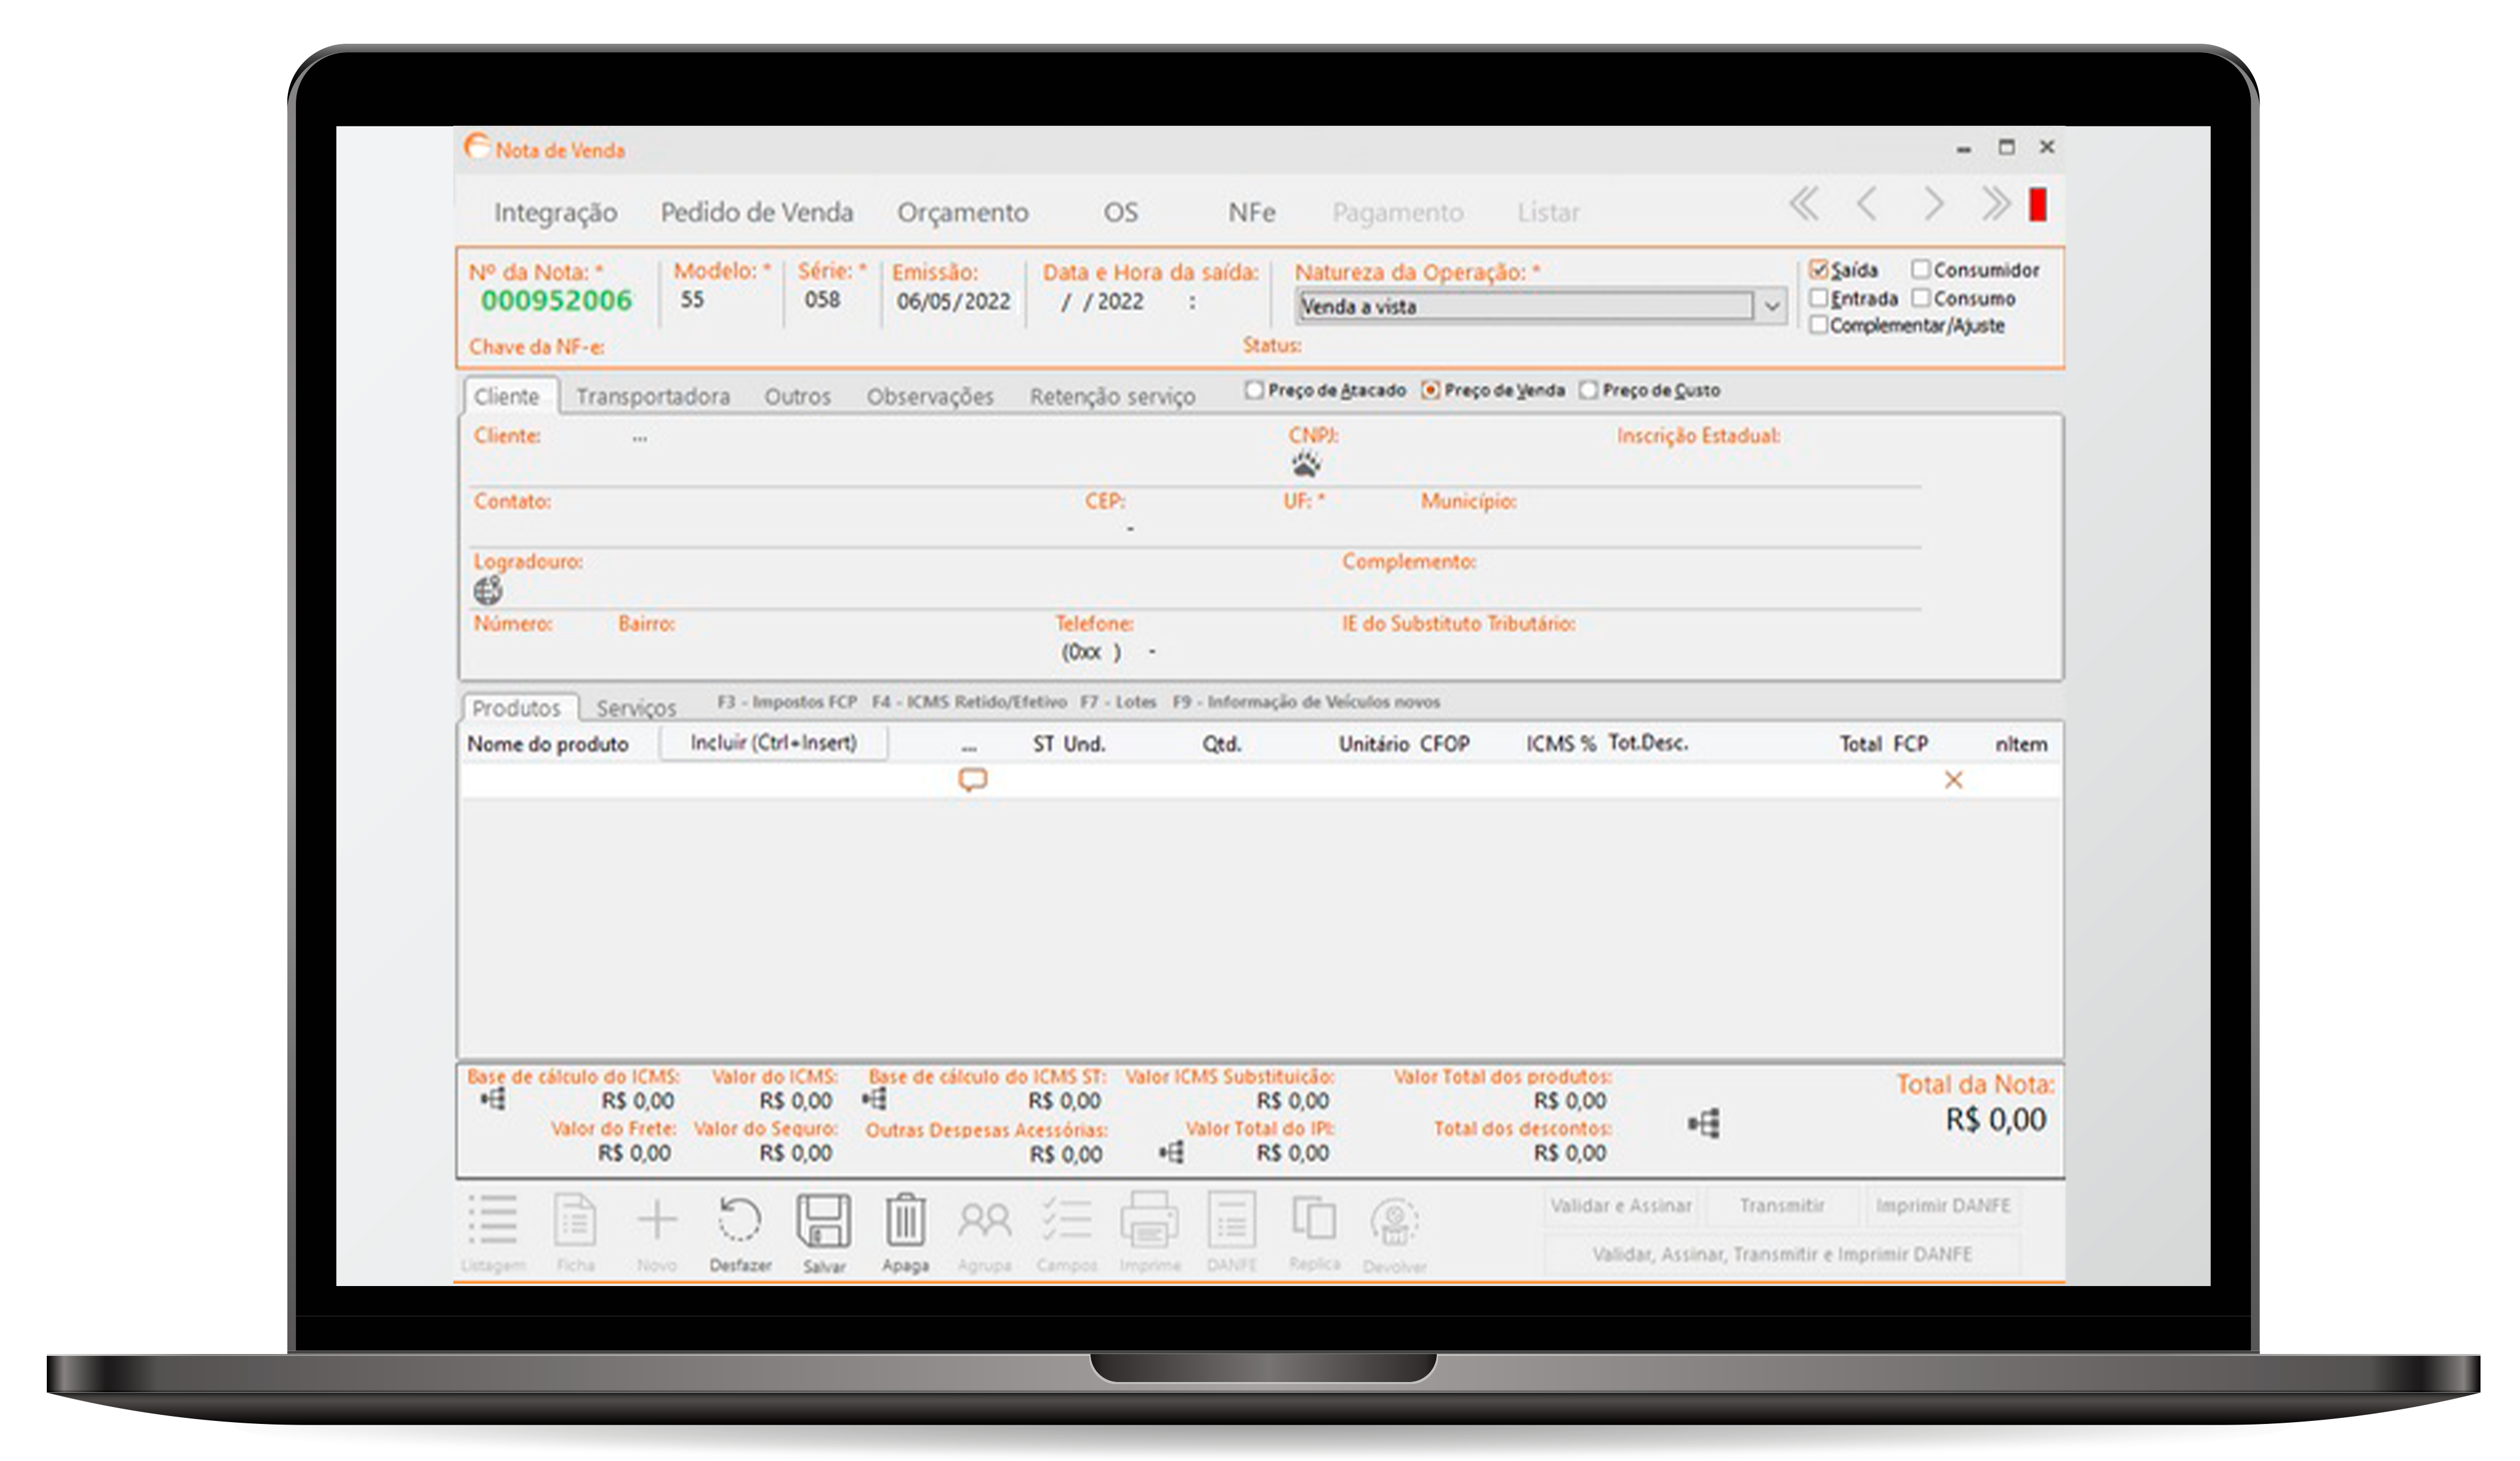Switch to the Transportadora tab
Screen dimensions: 2520x1461
coord(653,397)
